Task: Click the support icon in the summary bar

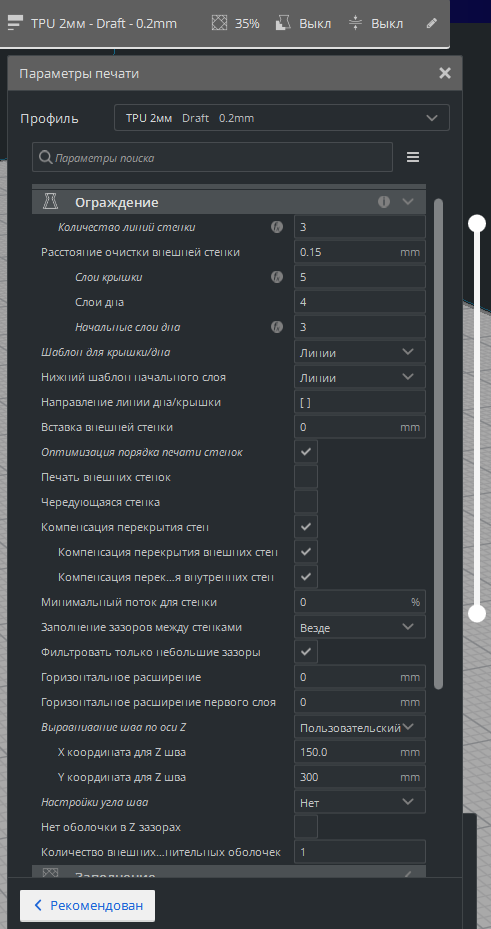Action: [283, 24]
